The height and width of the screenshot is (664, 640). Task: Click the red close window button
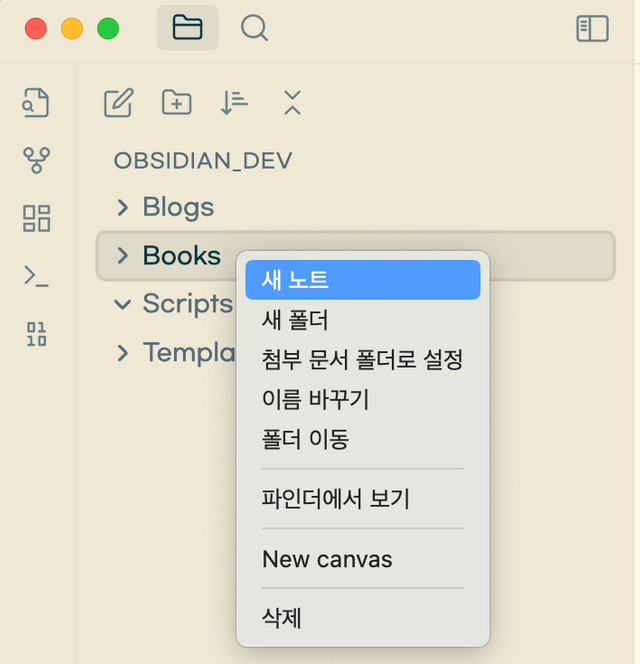(x=36, y=28)
